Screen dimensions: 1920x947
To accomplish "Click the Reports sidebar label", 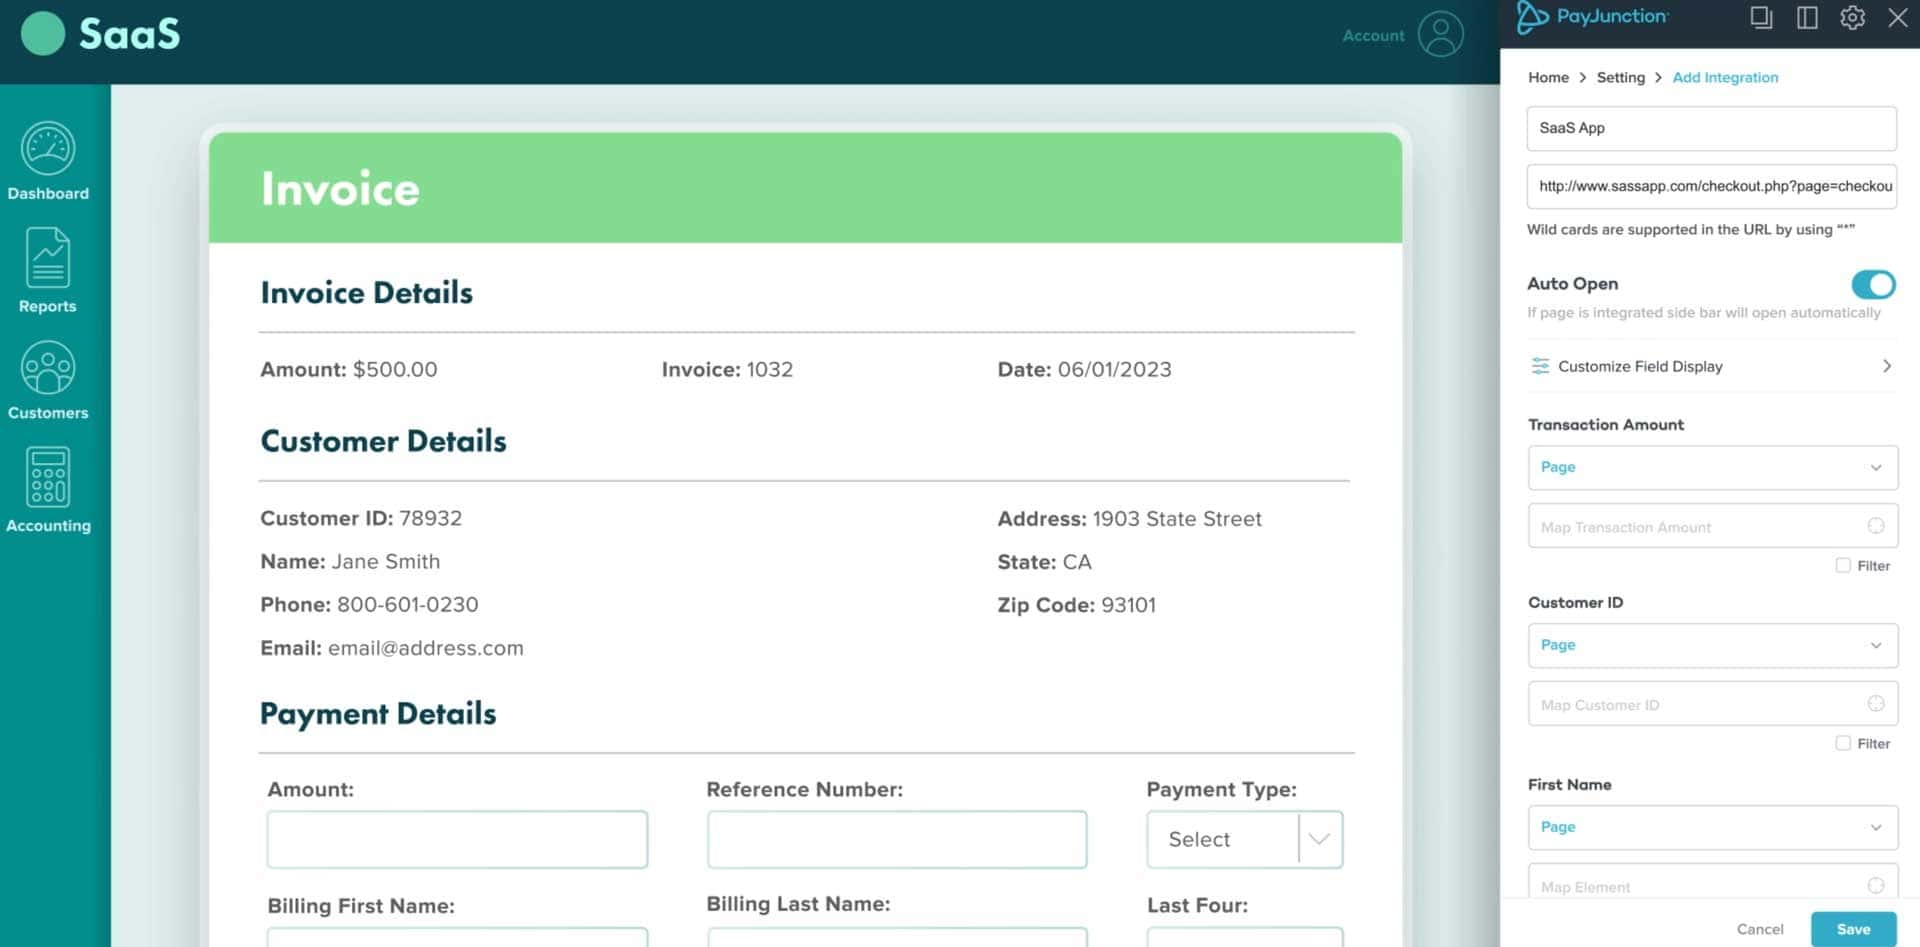I will click(x=48, y=306).
